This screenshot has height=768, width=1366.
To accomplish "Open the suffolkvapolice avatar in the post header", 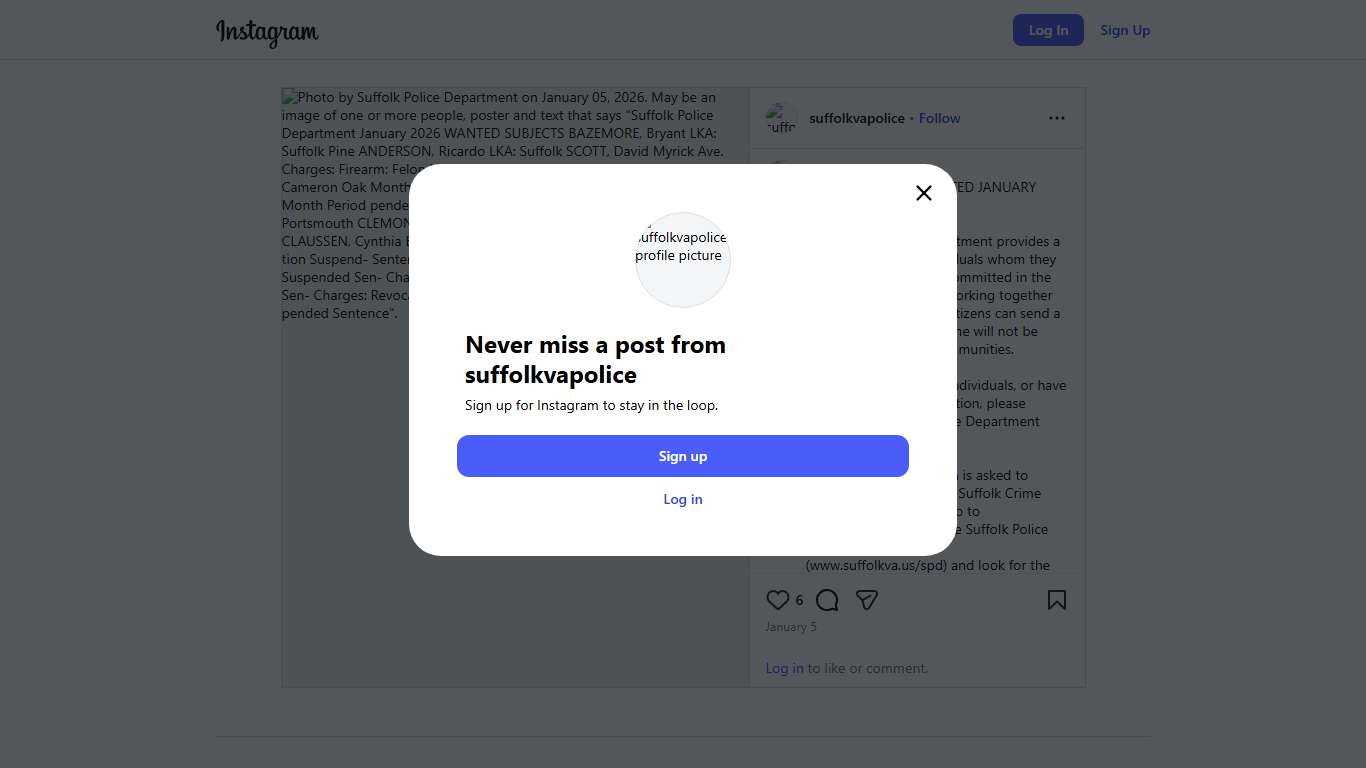I will coord(781,118).
